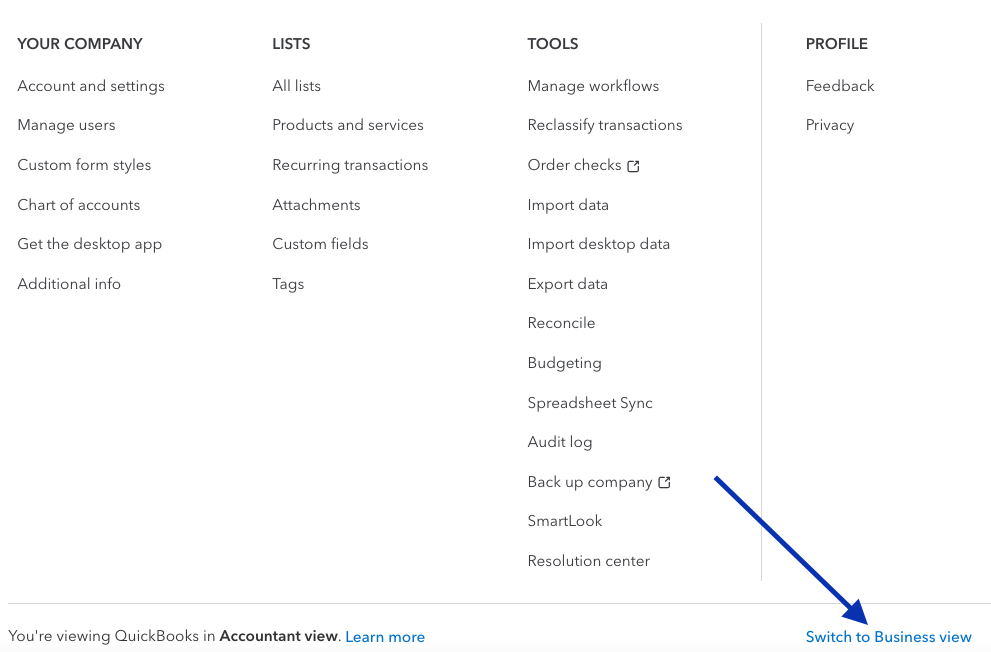The image size is (991, 652).
Task: Click external link icon beside Order checks
Action: [x=633, y=166]
